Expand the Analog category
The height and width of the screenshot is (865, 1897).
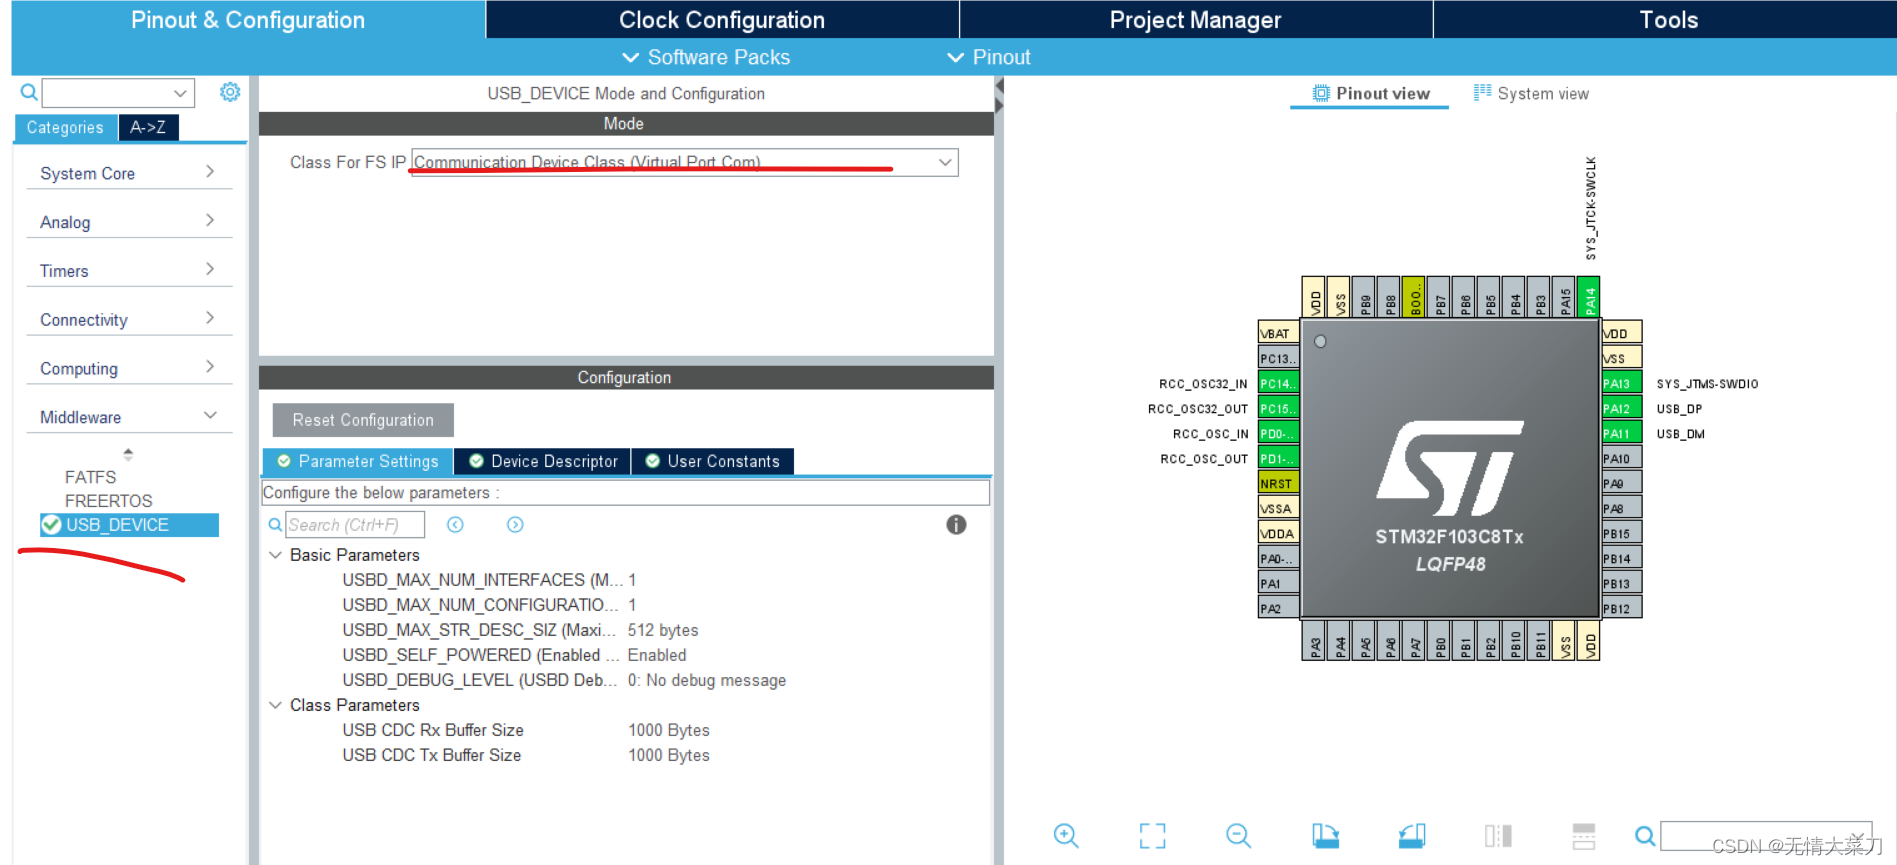(128, 222)
